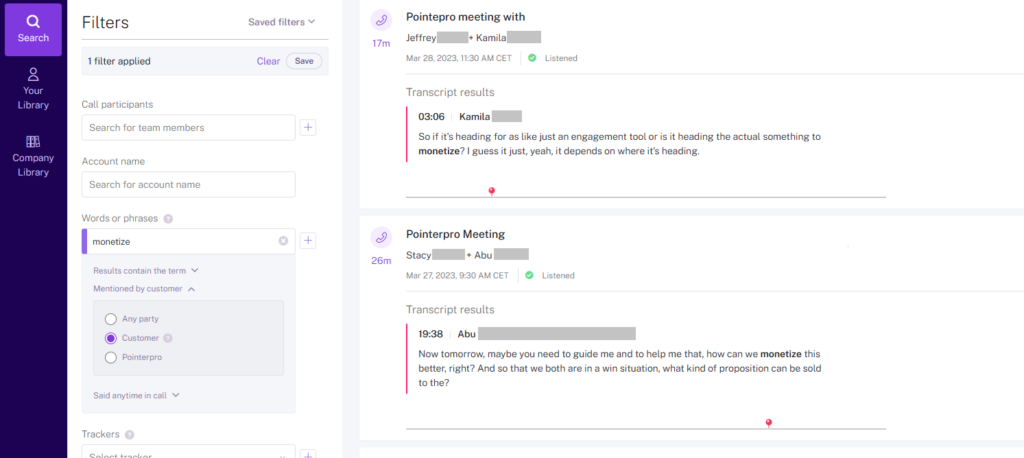Image resolution: width=1024 pixels, height=458 pixels.
Task: Click the Clear filter link
Action: 268,61
